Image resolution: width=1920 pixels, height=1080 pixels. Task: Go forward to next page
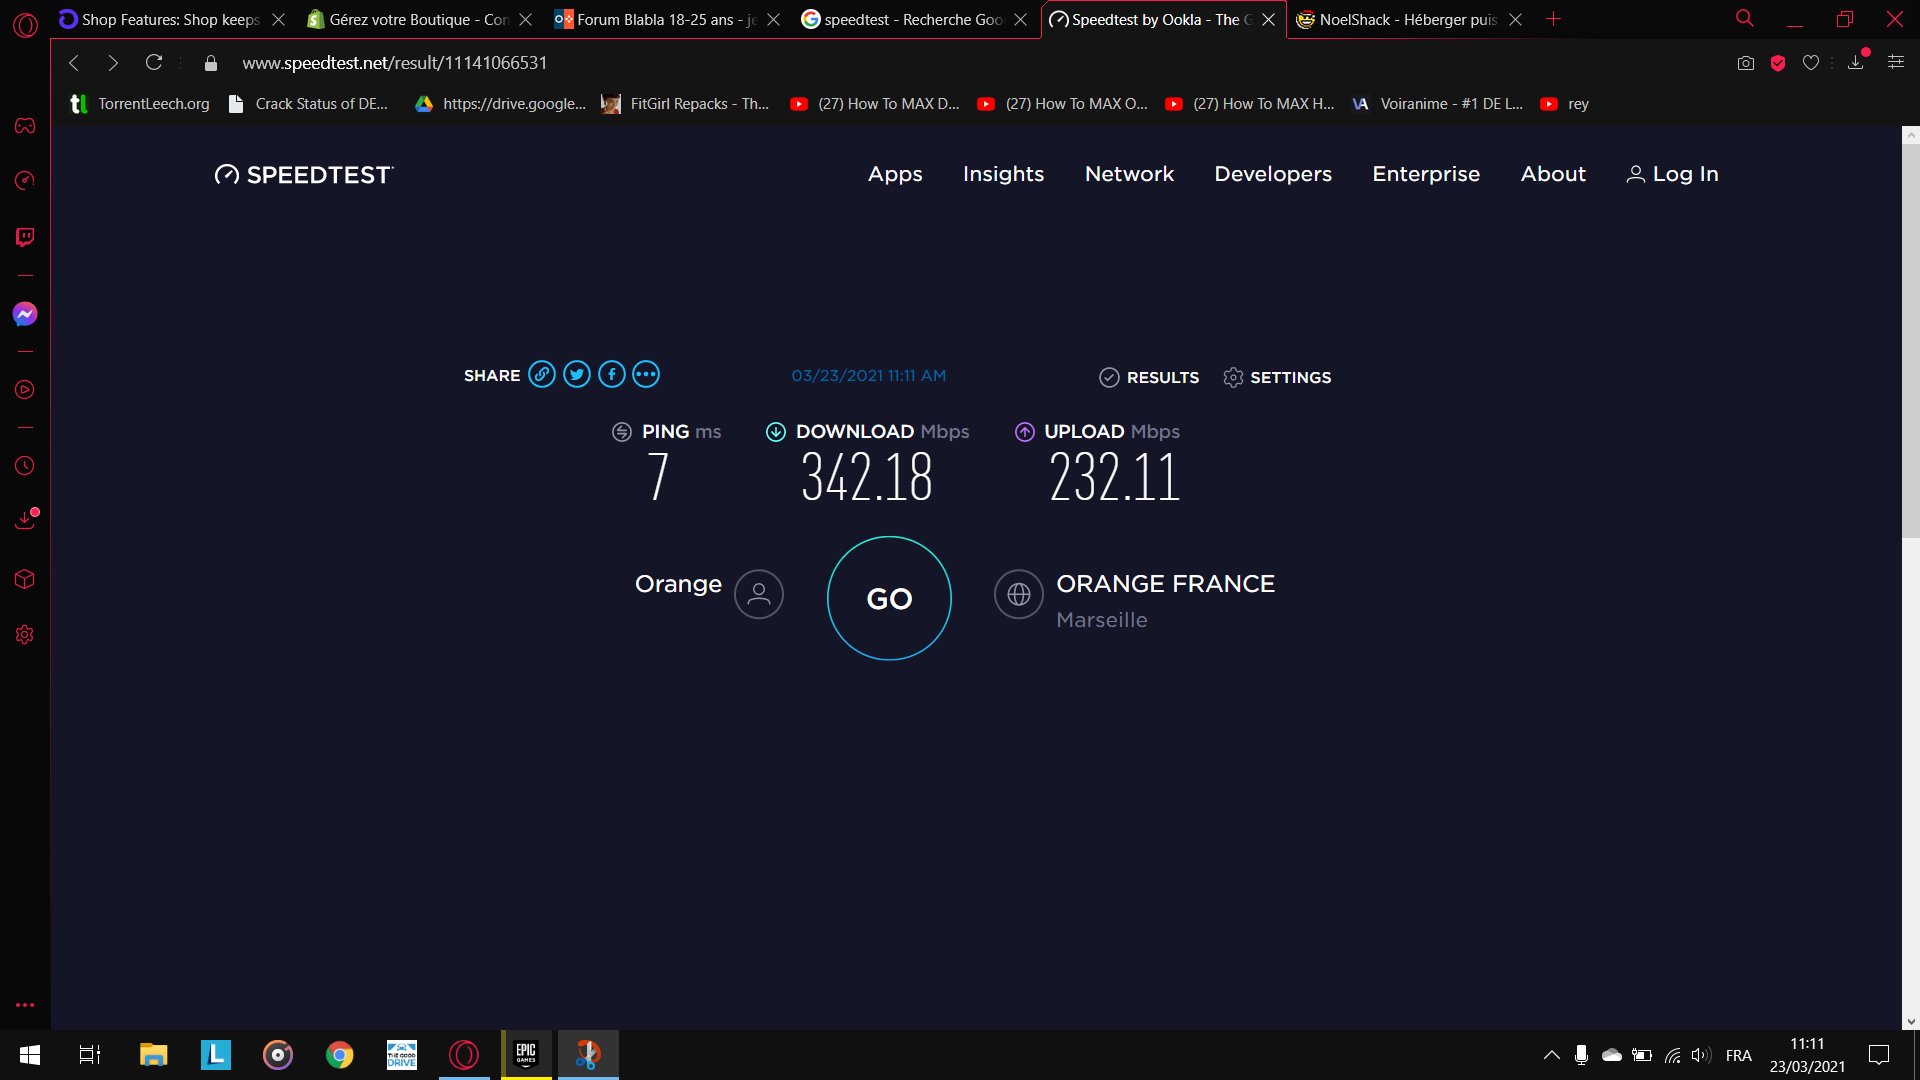[x=113, y=63]
